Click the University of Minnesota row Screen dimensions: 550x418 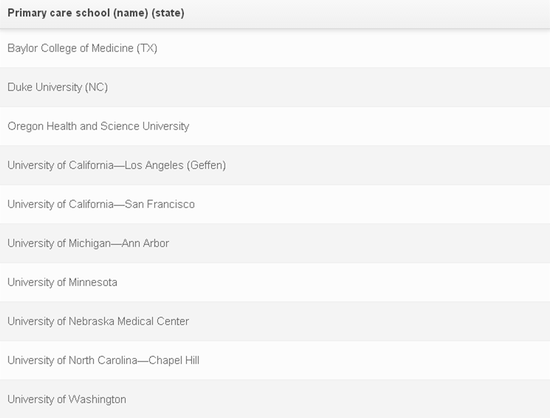click(x=275, y=282)
